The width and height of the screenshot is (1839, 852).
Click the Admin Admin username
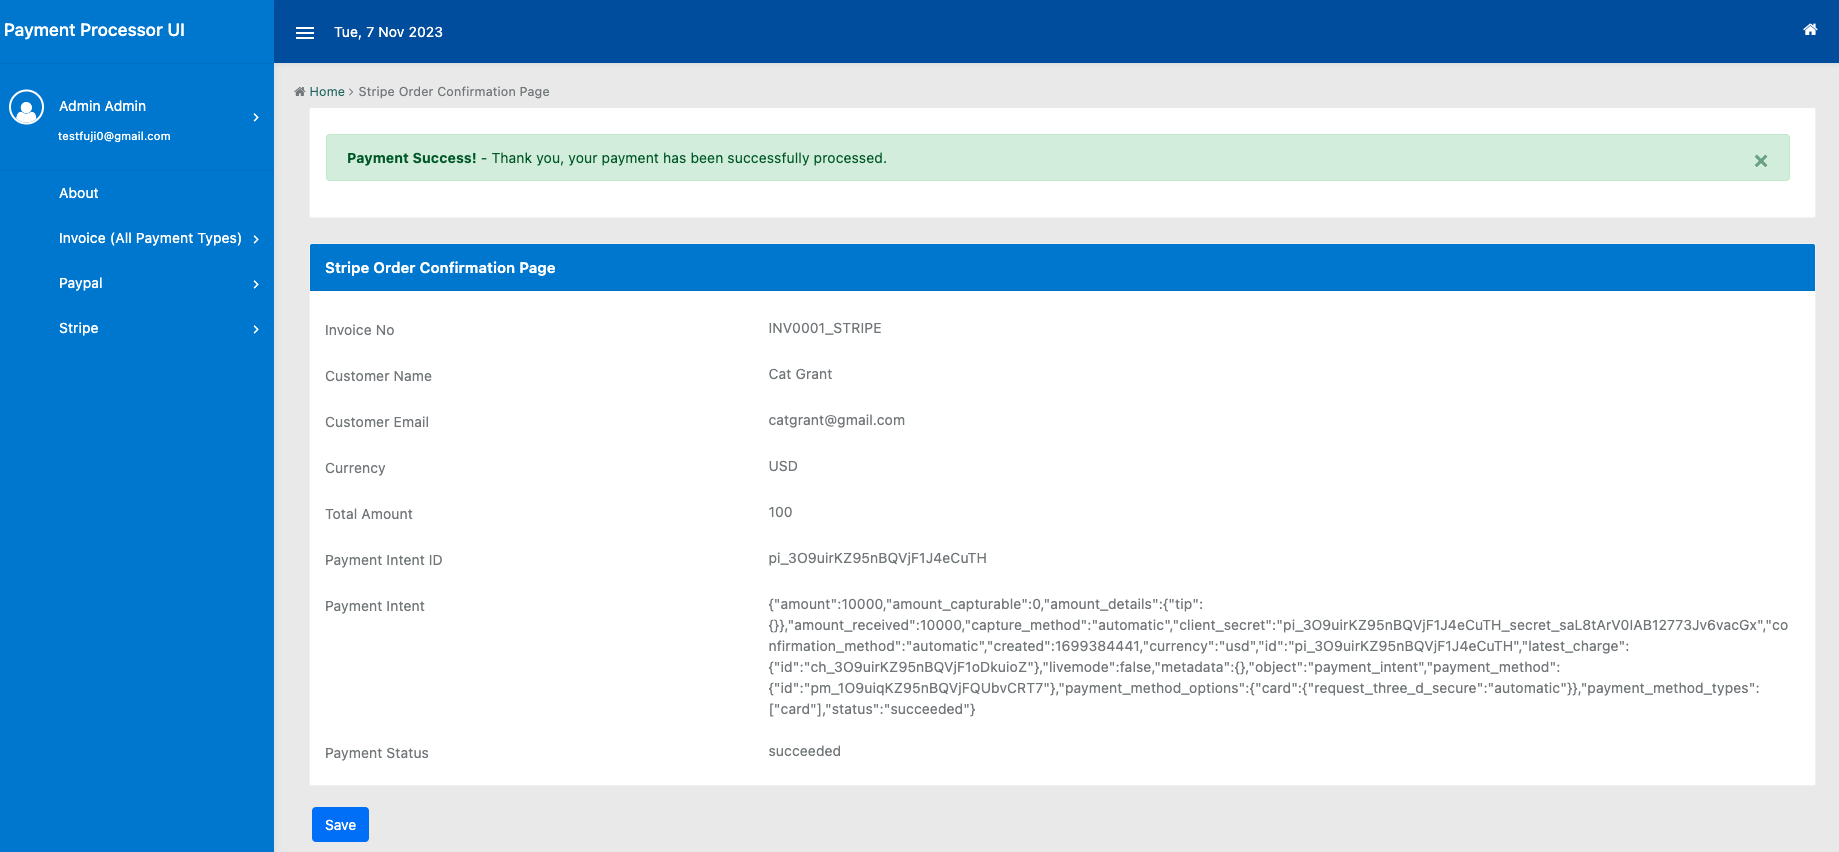point(102,106)
